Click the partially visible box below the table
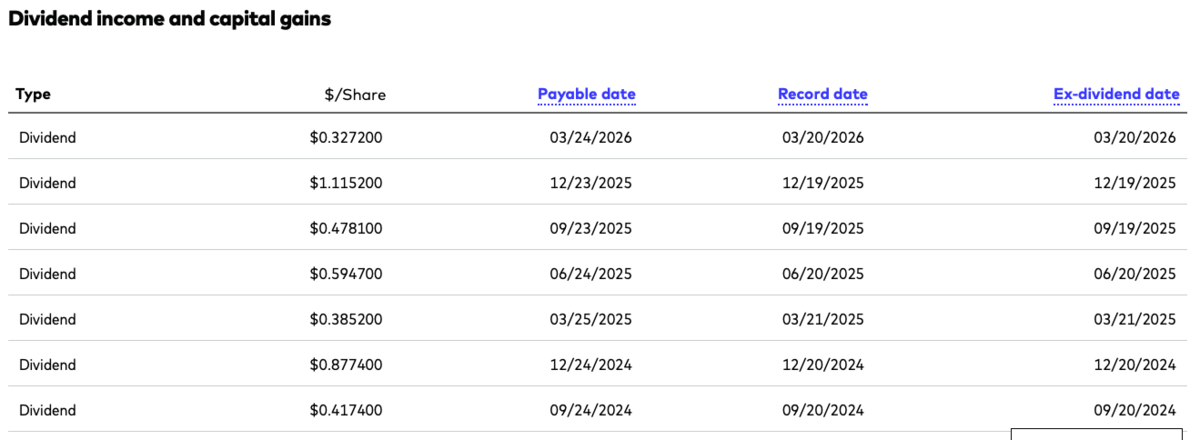Screen dimensions: 1200x440 [x=1104, y=434]
